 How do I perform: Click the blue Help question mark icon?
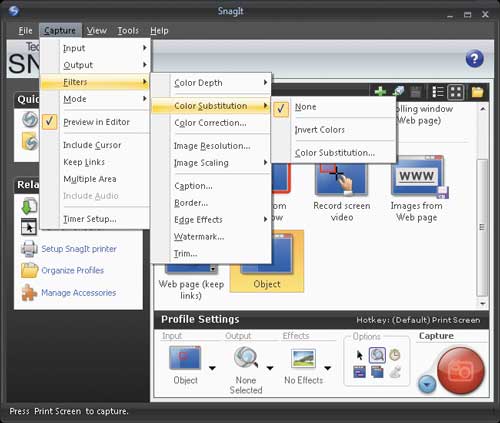click(x=474, y=59)
